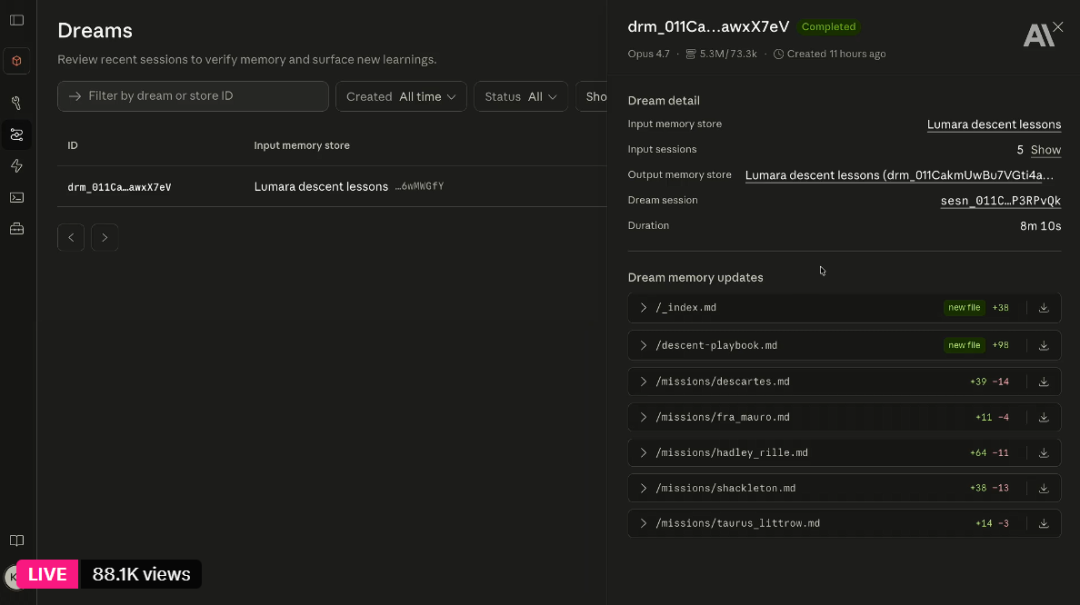Focus the Filter by dream or store ID field

193,96
